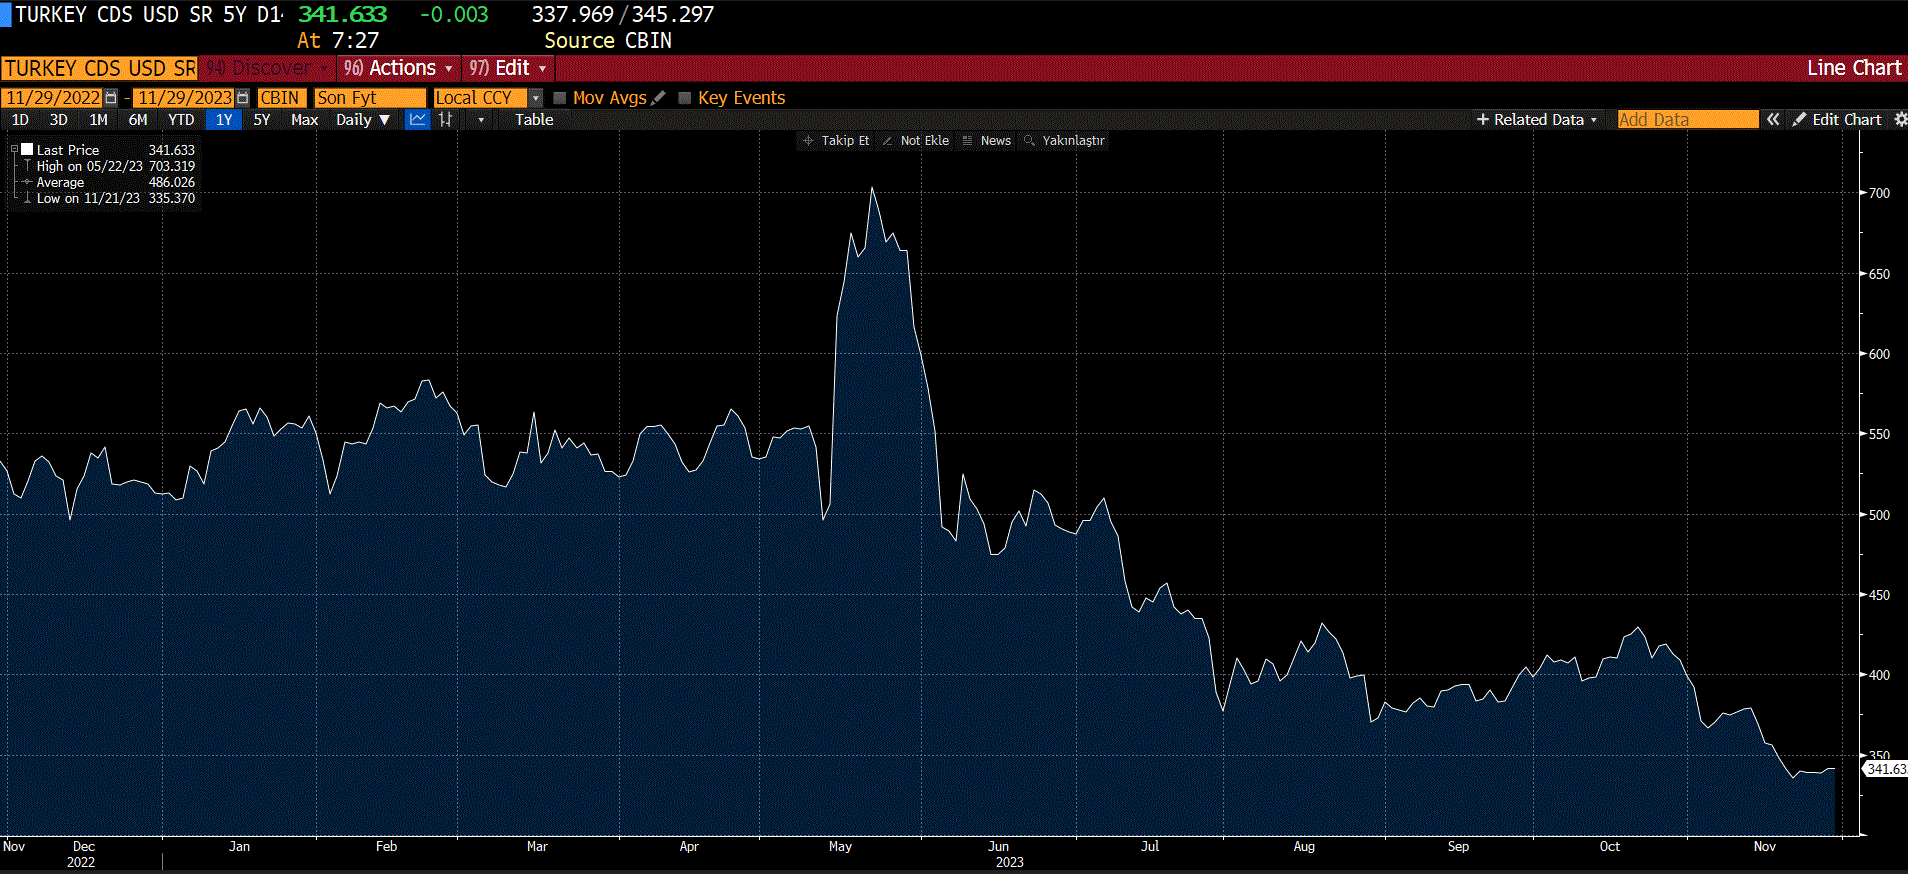This screenshot has width=1908, height=874.
Task: Enable the Key Events checkbox
Action: 685,98
